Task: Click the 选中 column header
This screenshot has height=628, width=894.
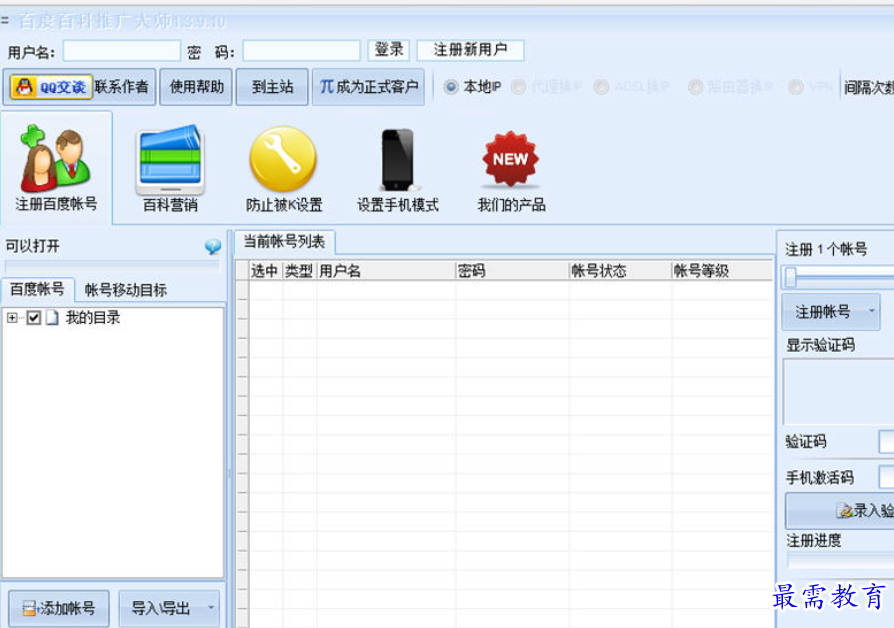Action: 265,271
